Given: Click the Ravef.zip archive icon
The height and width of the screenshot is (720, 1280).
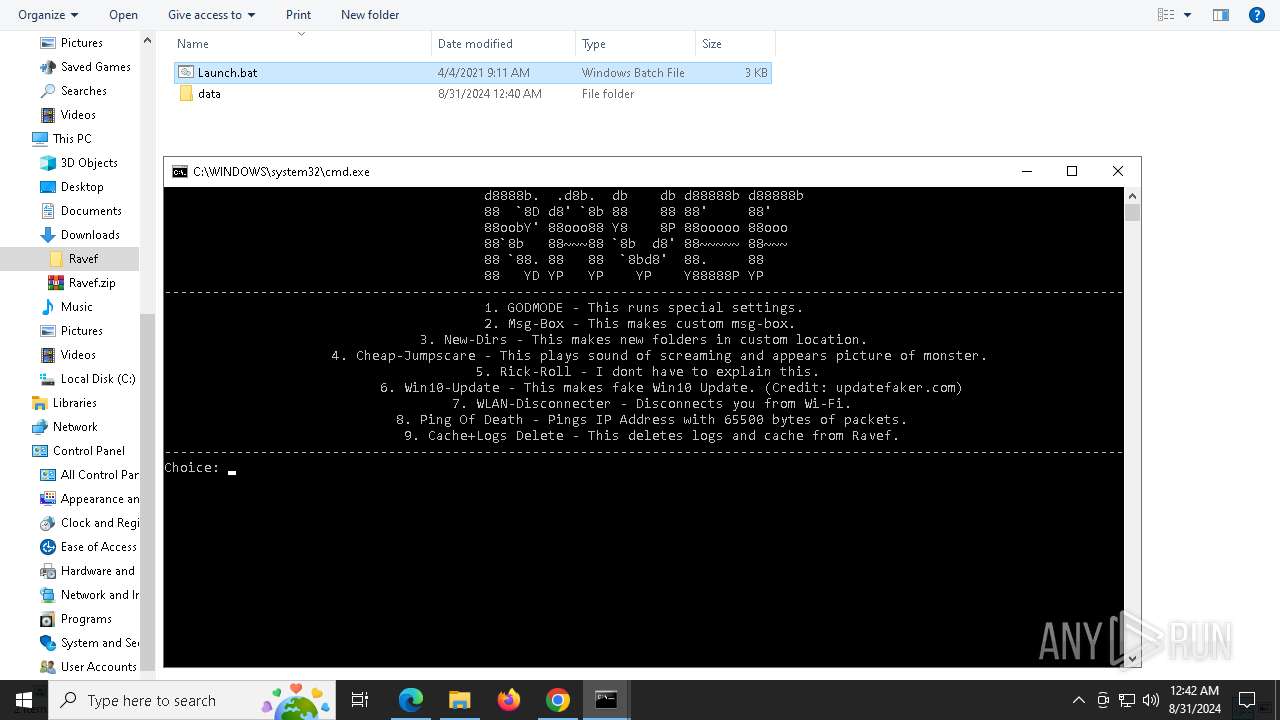Looking at the screenshot, I should point(56,283).
